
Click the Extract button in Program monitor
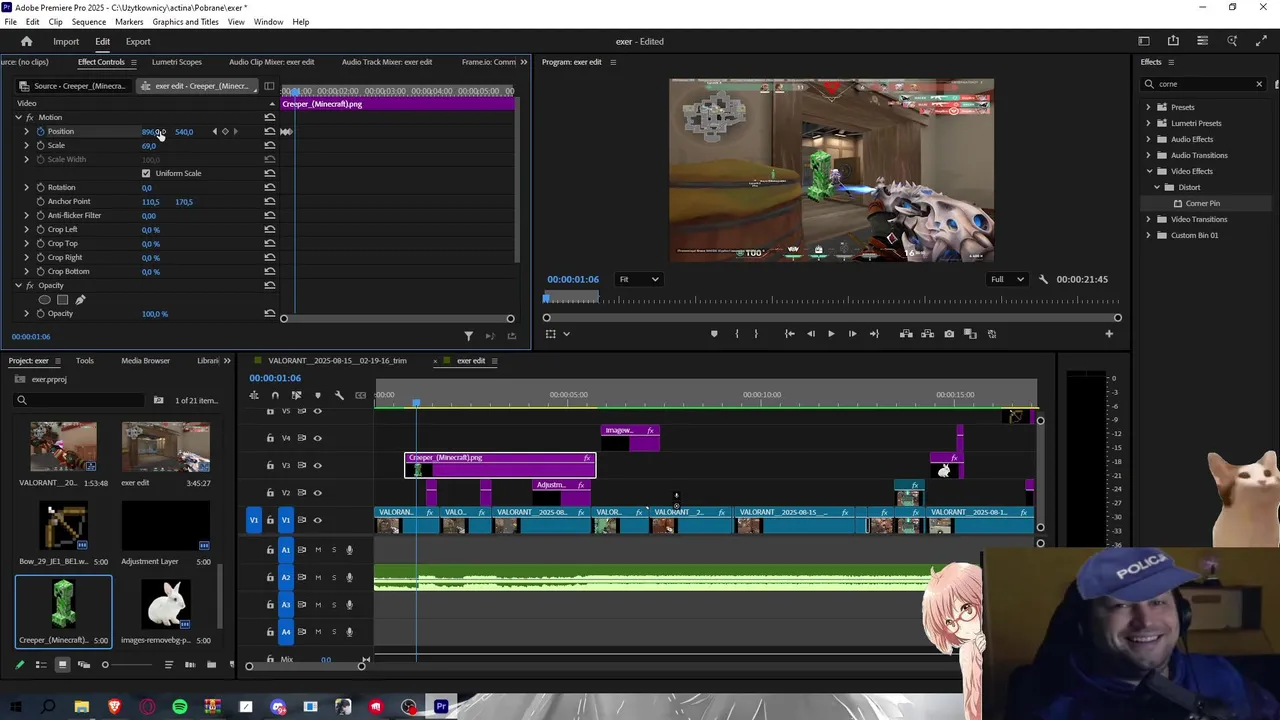tap(928, 334)
